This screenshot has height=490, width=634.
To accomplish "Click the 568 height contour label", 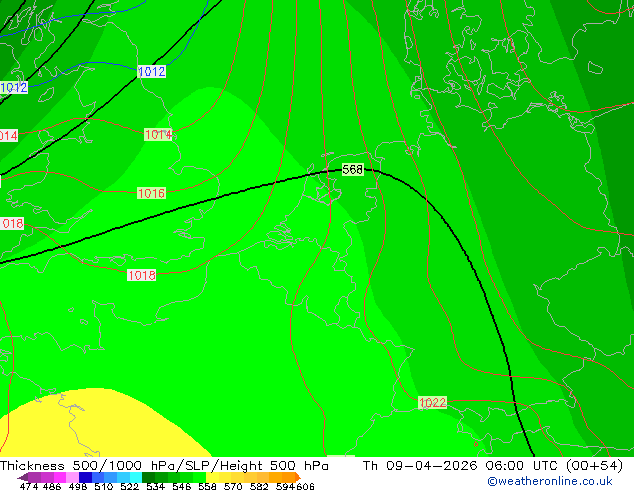I will pyautogui.click(x=353, y=169).
